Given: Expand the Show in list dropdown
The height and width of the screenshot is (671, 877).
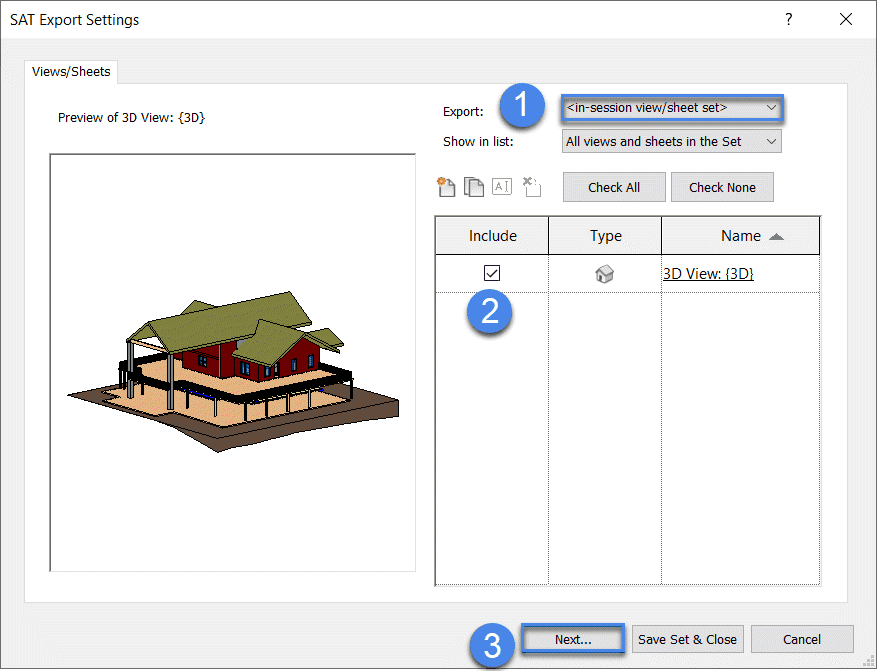Looking at the screenshot, I should 671,141.
